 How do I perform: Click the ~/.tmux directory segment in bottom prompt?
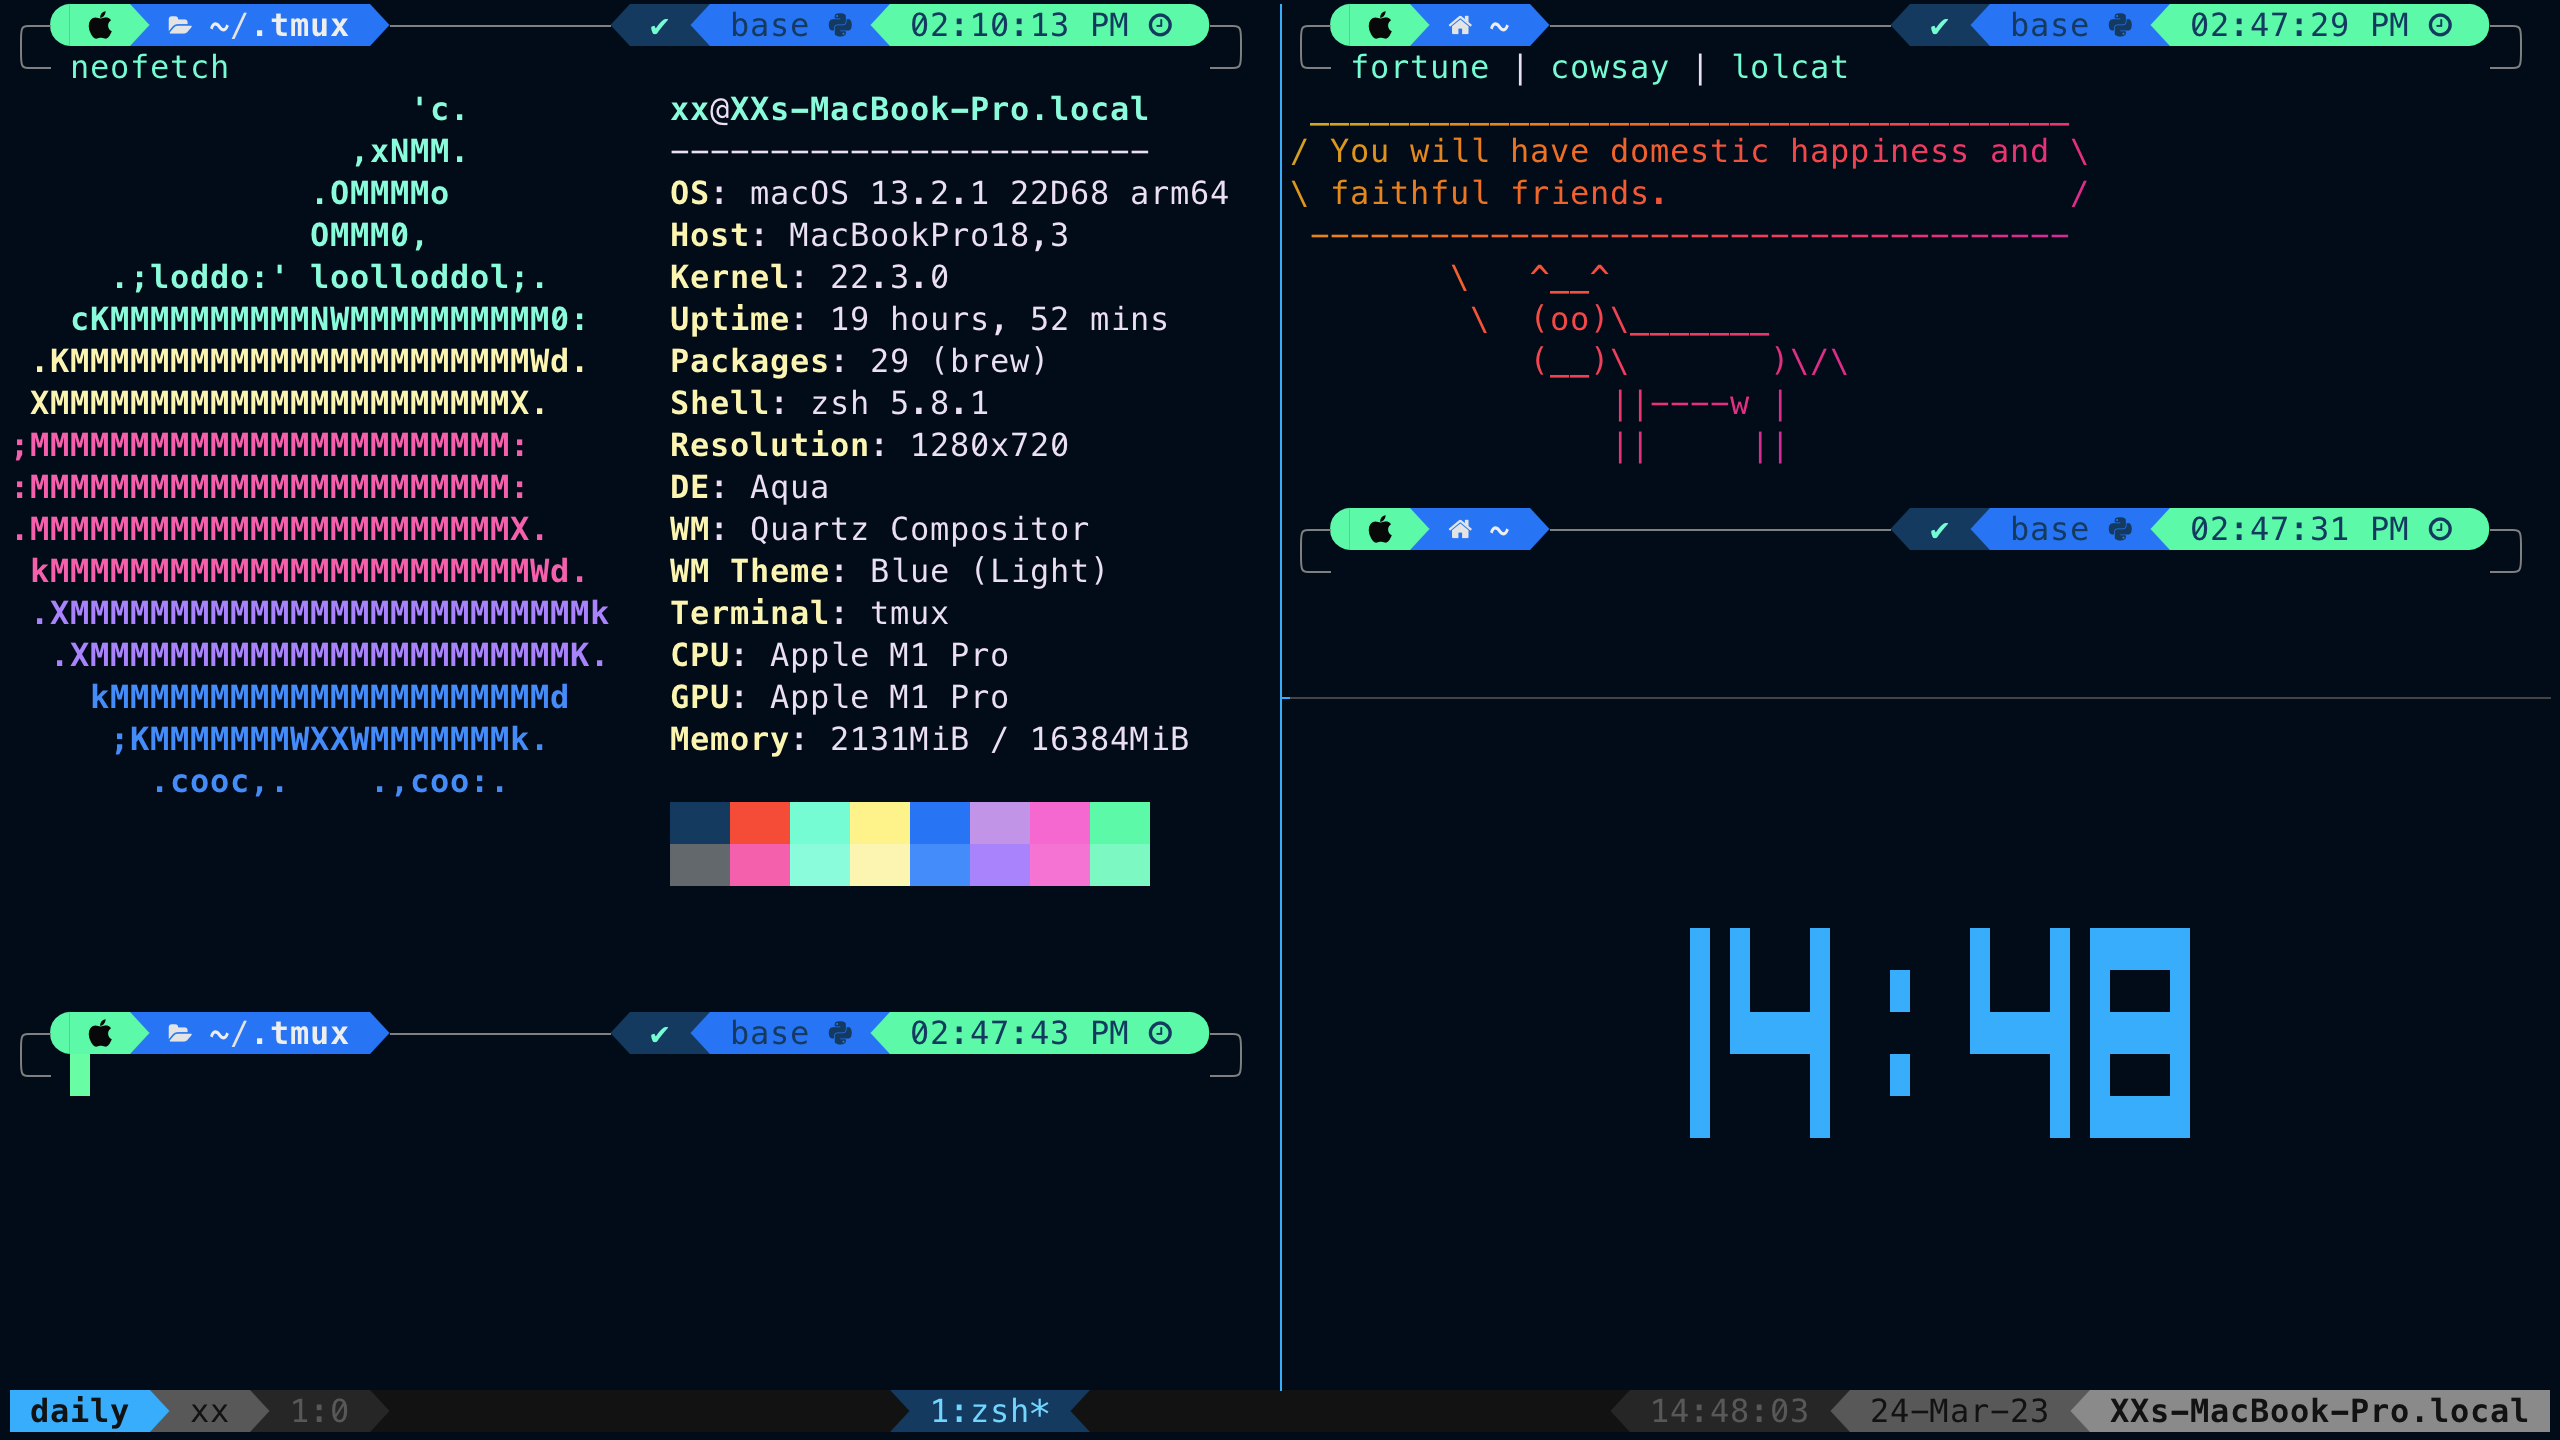click(279, 1033)
